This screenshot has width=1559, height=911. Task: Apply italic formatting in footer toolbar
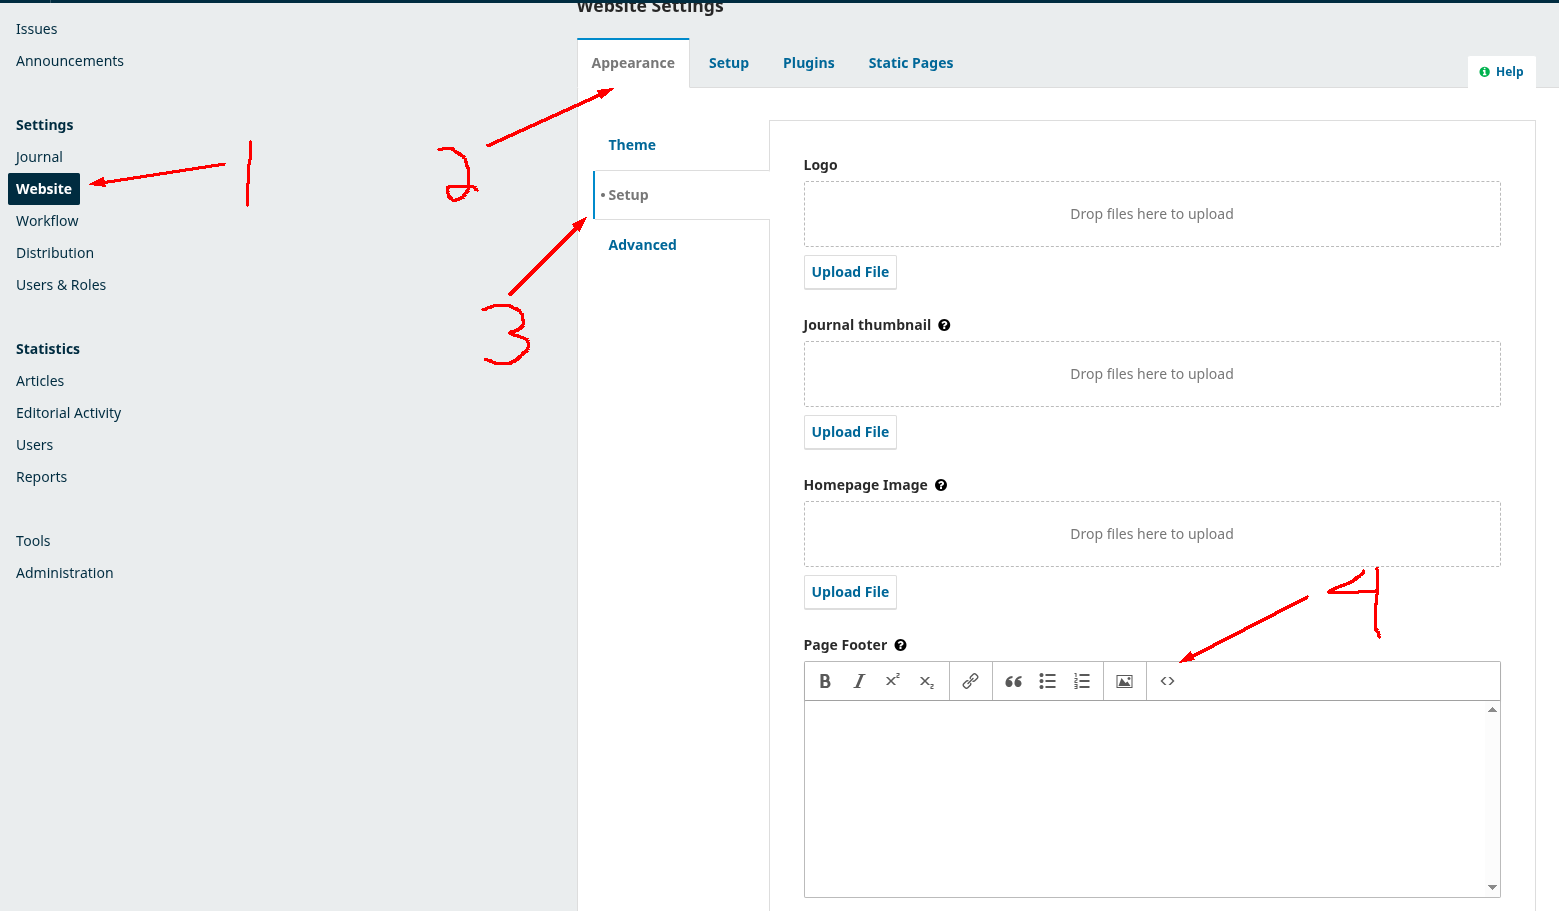(x=859, y=681)
